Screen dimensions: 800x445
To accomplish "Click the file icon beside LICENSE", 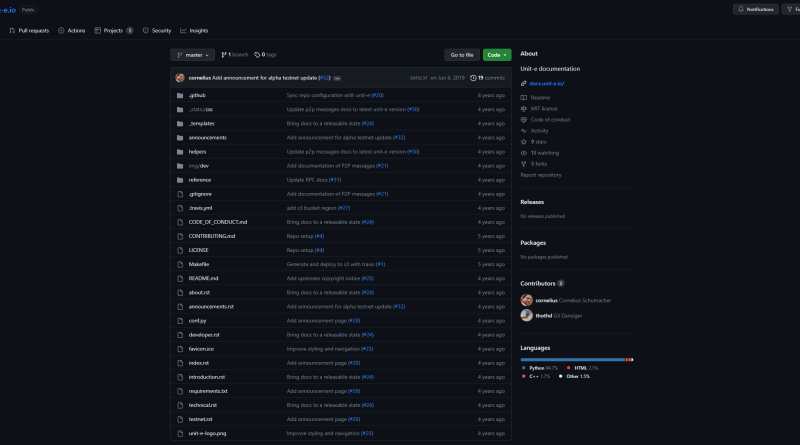I will [180, 251].
